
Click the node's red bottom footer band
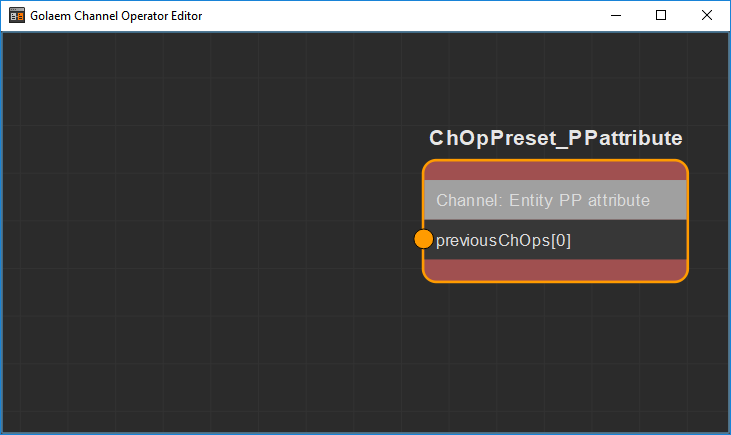pyautogui.click(x=555, y=269)
